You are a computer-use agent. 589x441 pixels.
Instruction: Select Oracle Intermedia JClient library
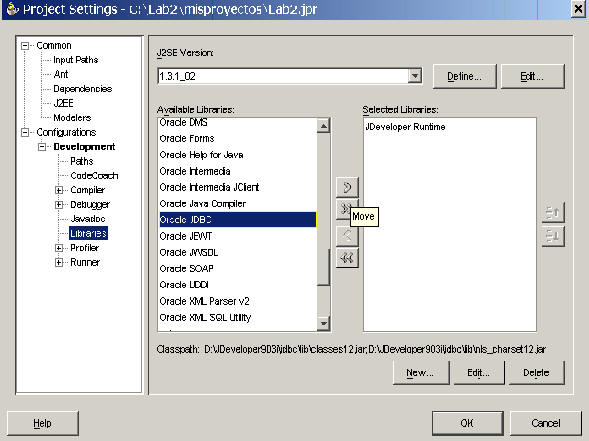click(x=237, y=187)
